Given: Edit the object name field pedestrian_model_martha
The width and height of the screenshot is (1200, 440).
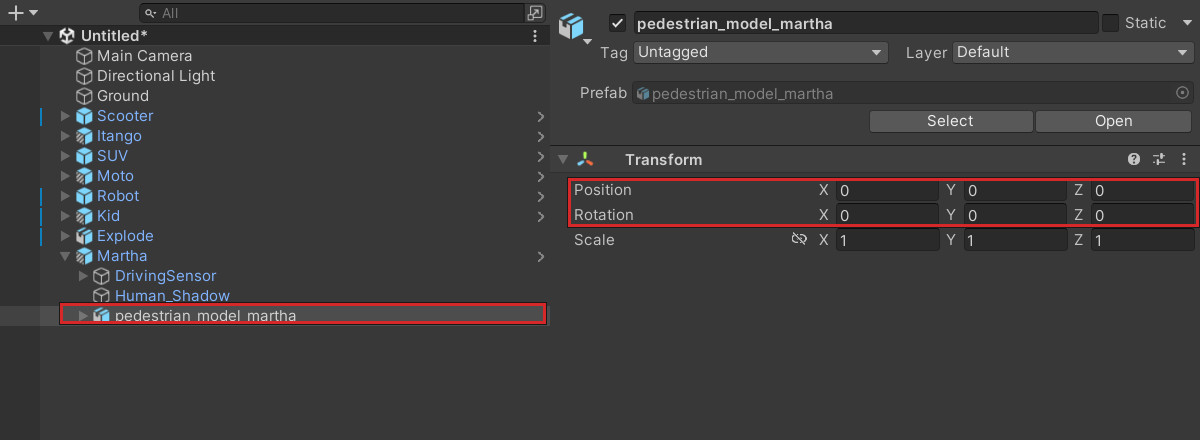Looking at the screenshot, I should 865,23.
